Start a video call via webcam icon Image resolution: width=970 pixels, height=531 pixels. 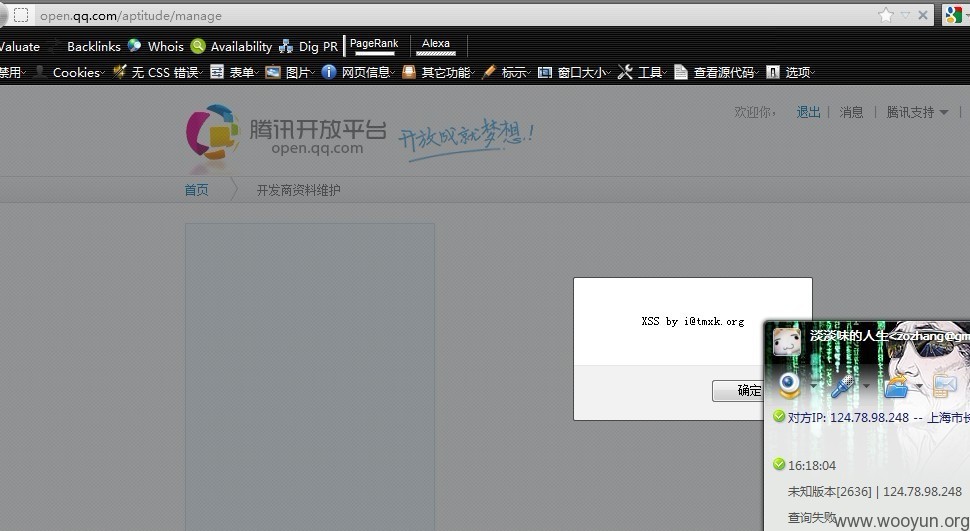(x=790, y=386)
